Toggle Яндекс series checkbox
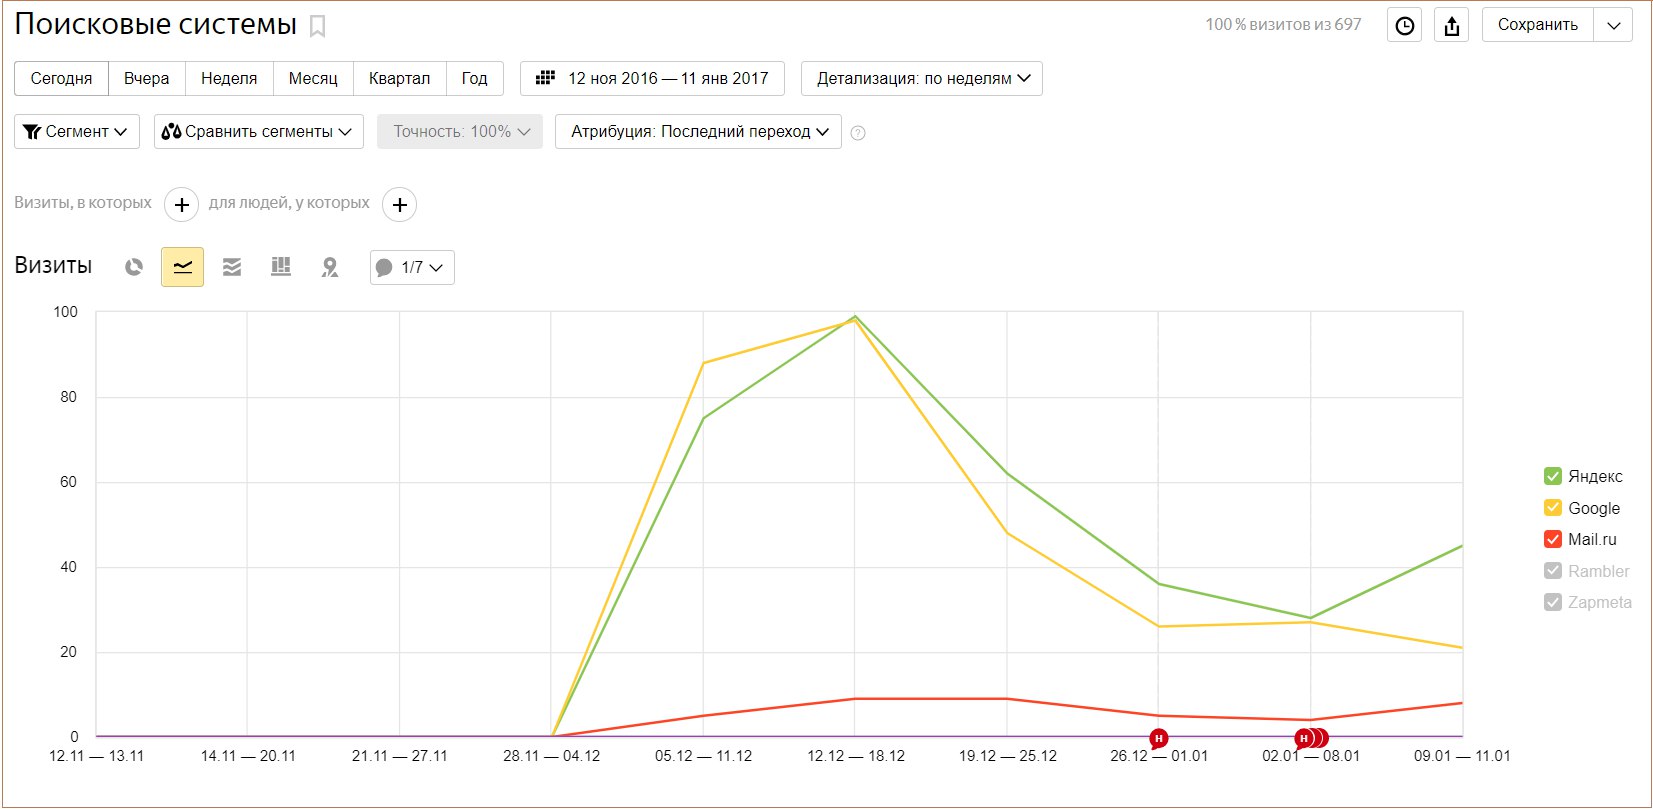 coord(1553,476)
